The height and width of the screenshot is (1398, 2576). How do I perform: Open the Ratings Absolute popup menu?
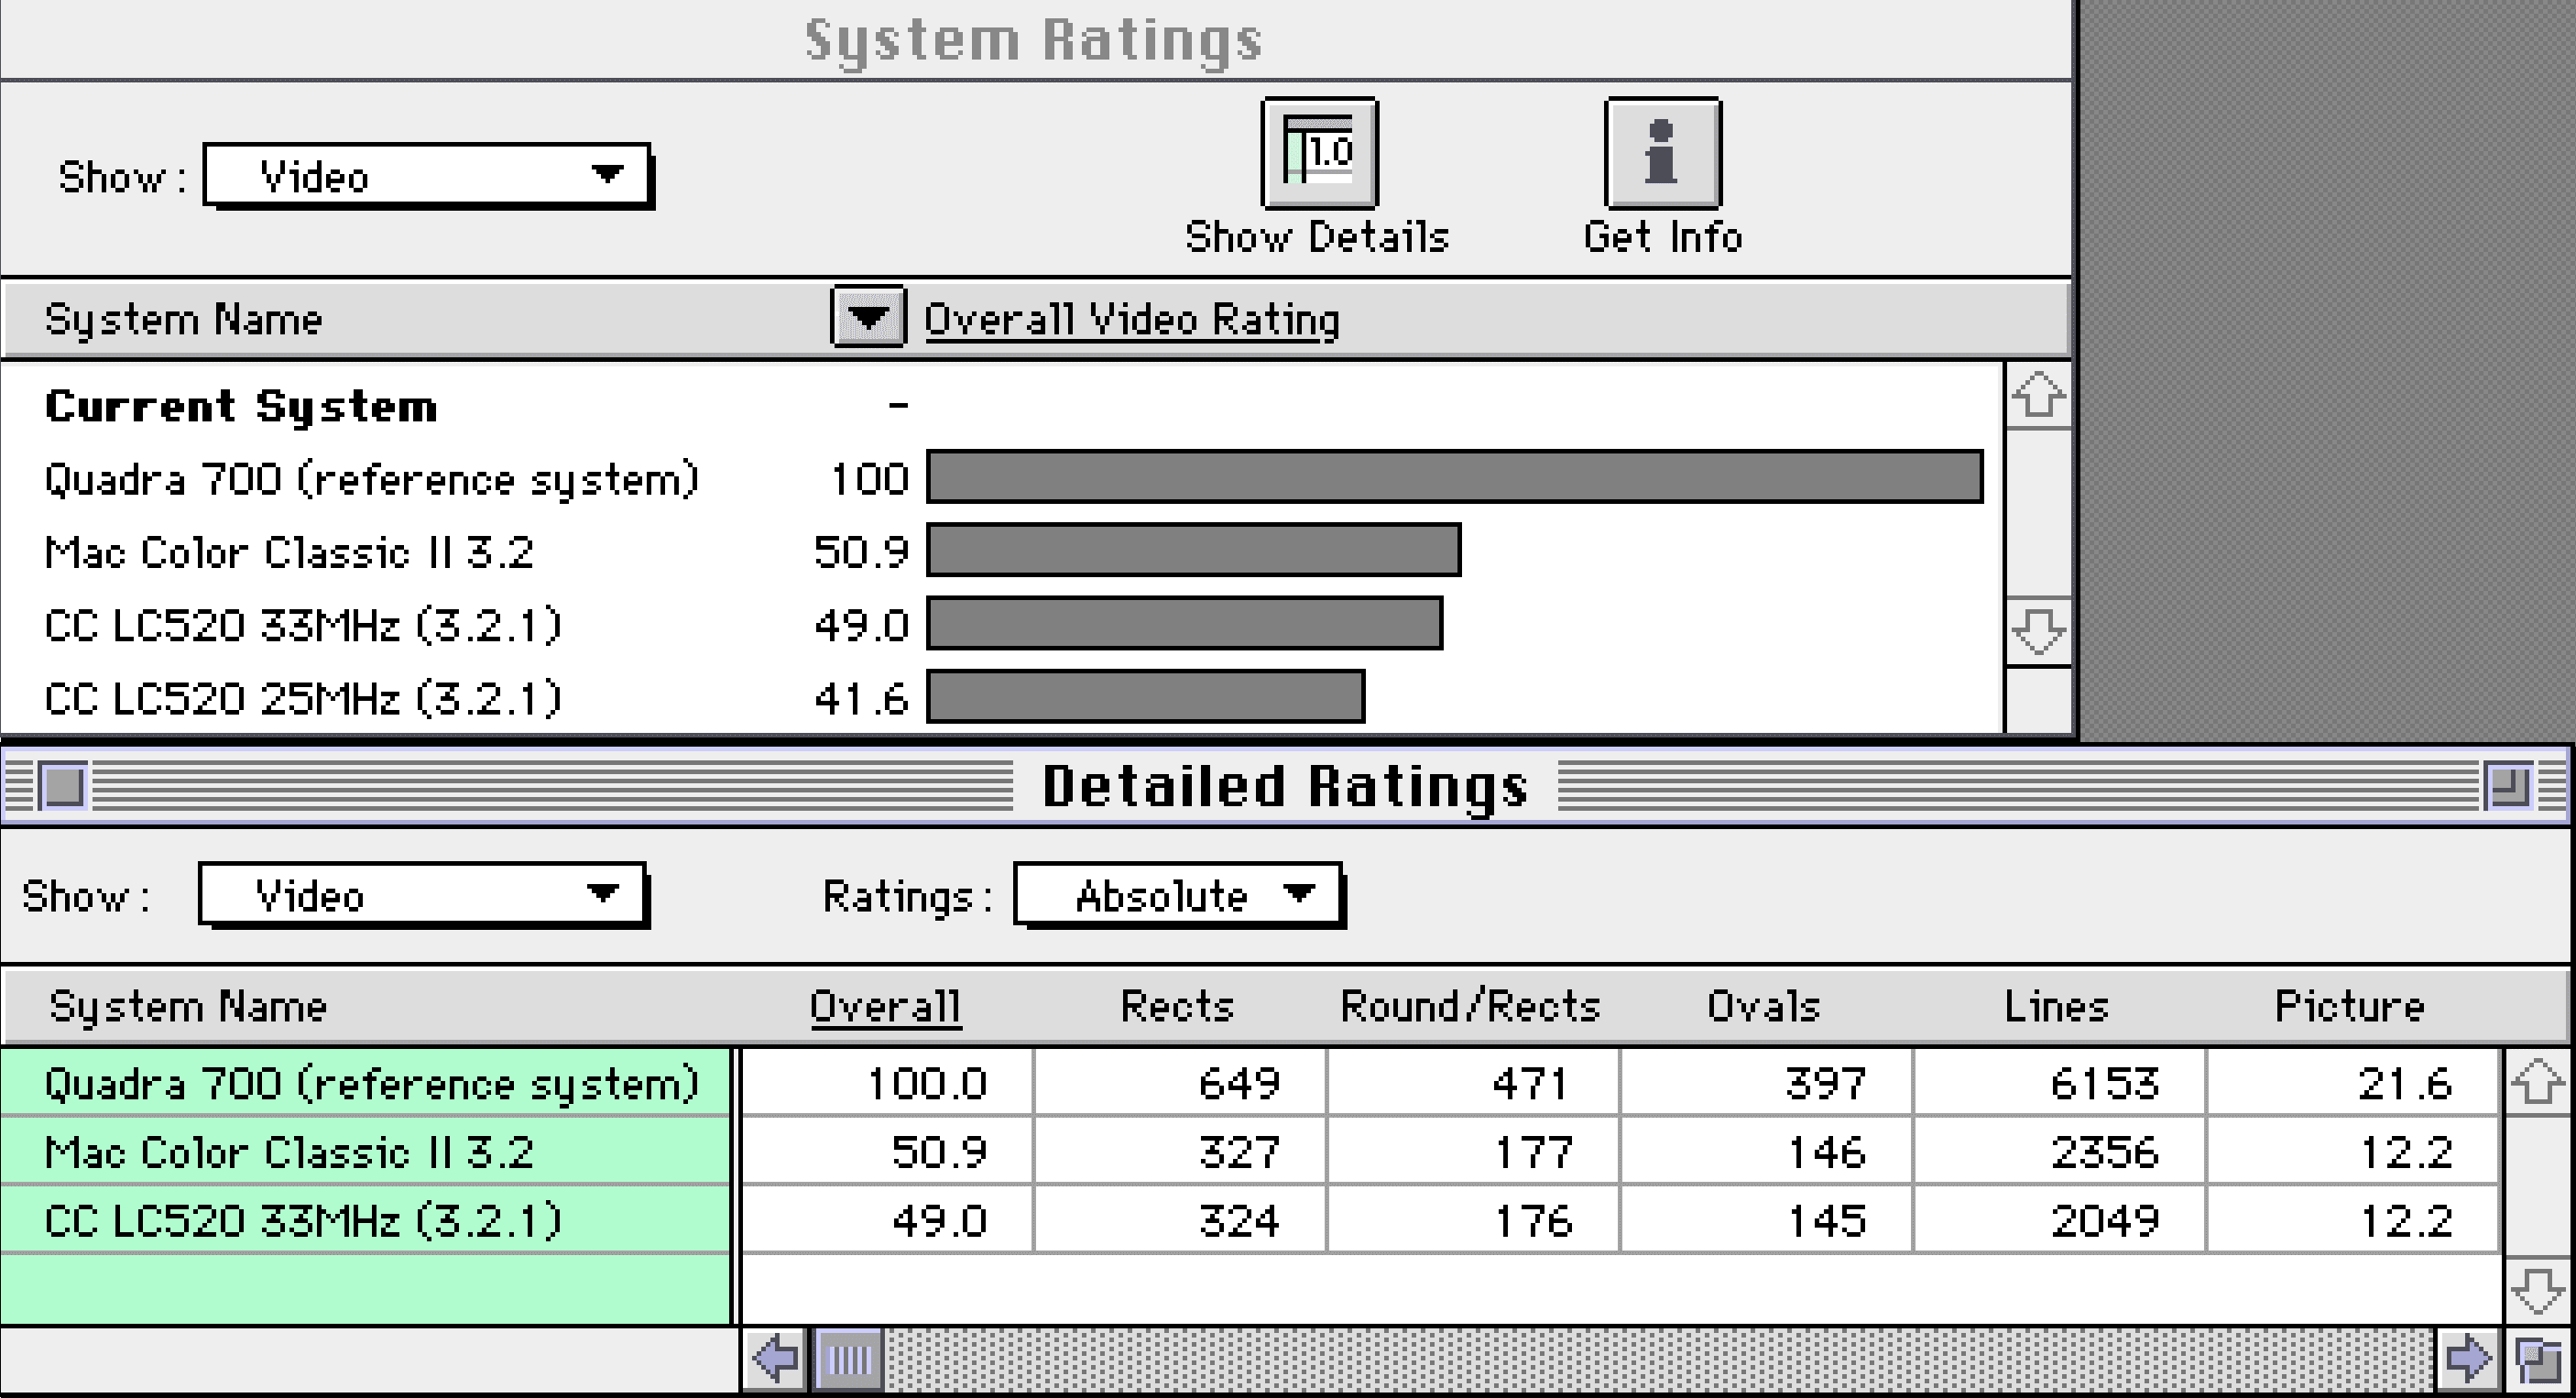(x=1178, y=895)
